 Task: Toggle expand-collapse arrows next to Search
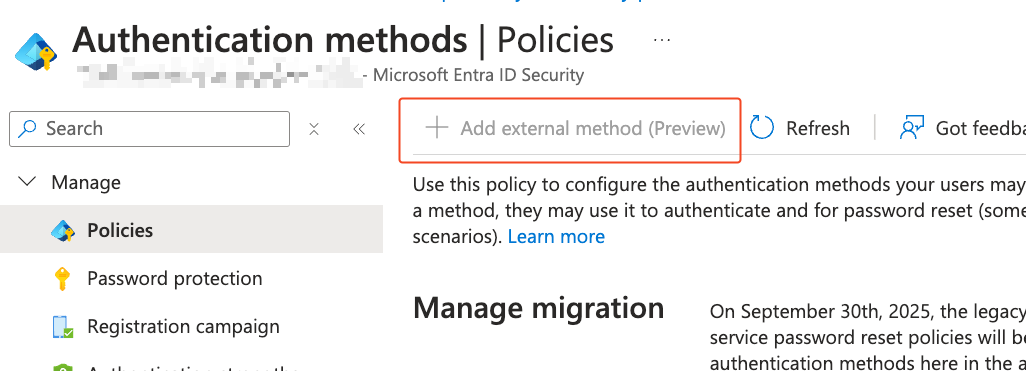tap(314, 129)
